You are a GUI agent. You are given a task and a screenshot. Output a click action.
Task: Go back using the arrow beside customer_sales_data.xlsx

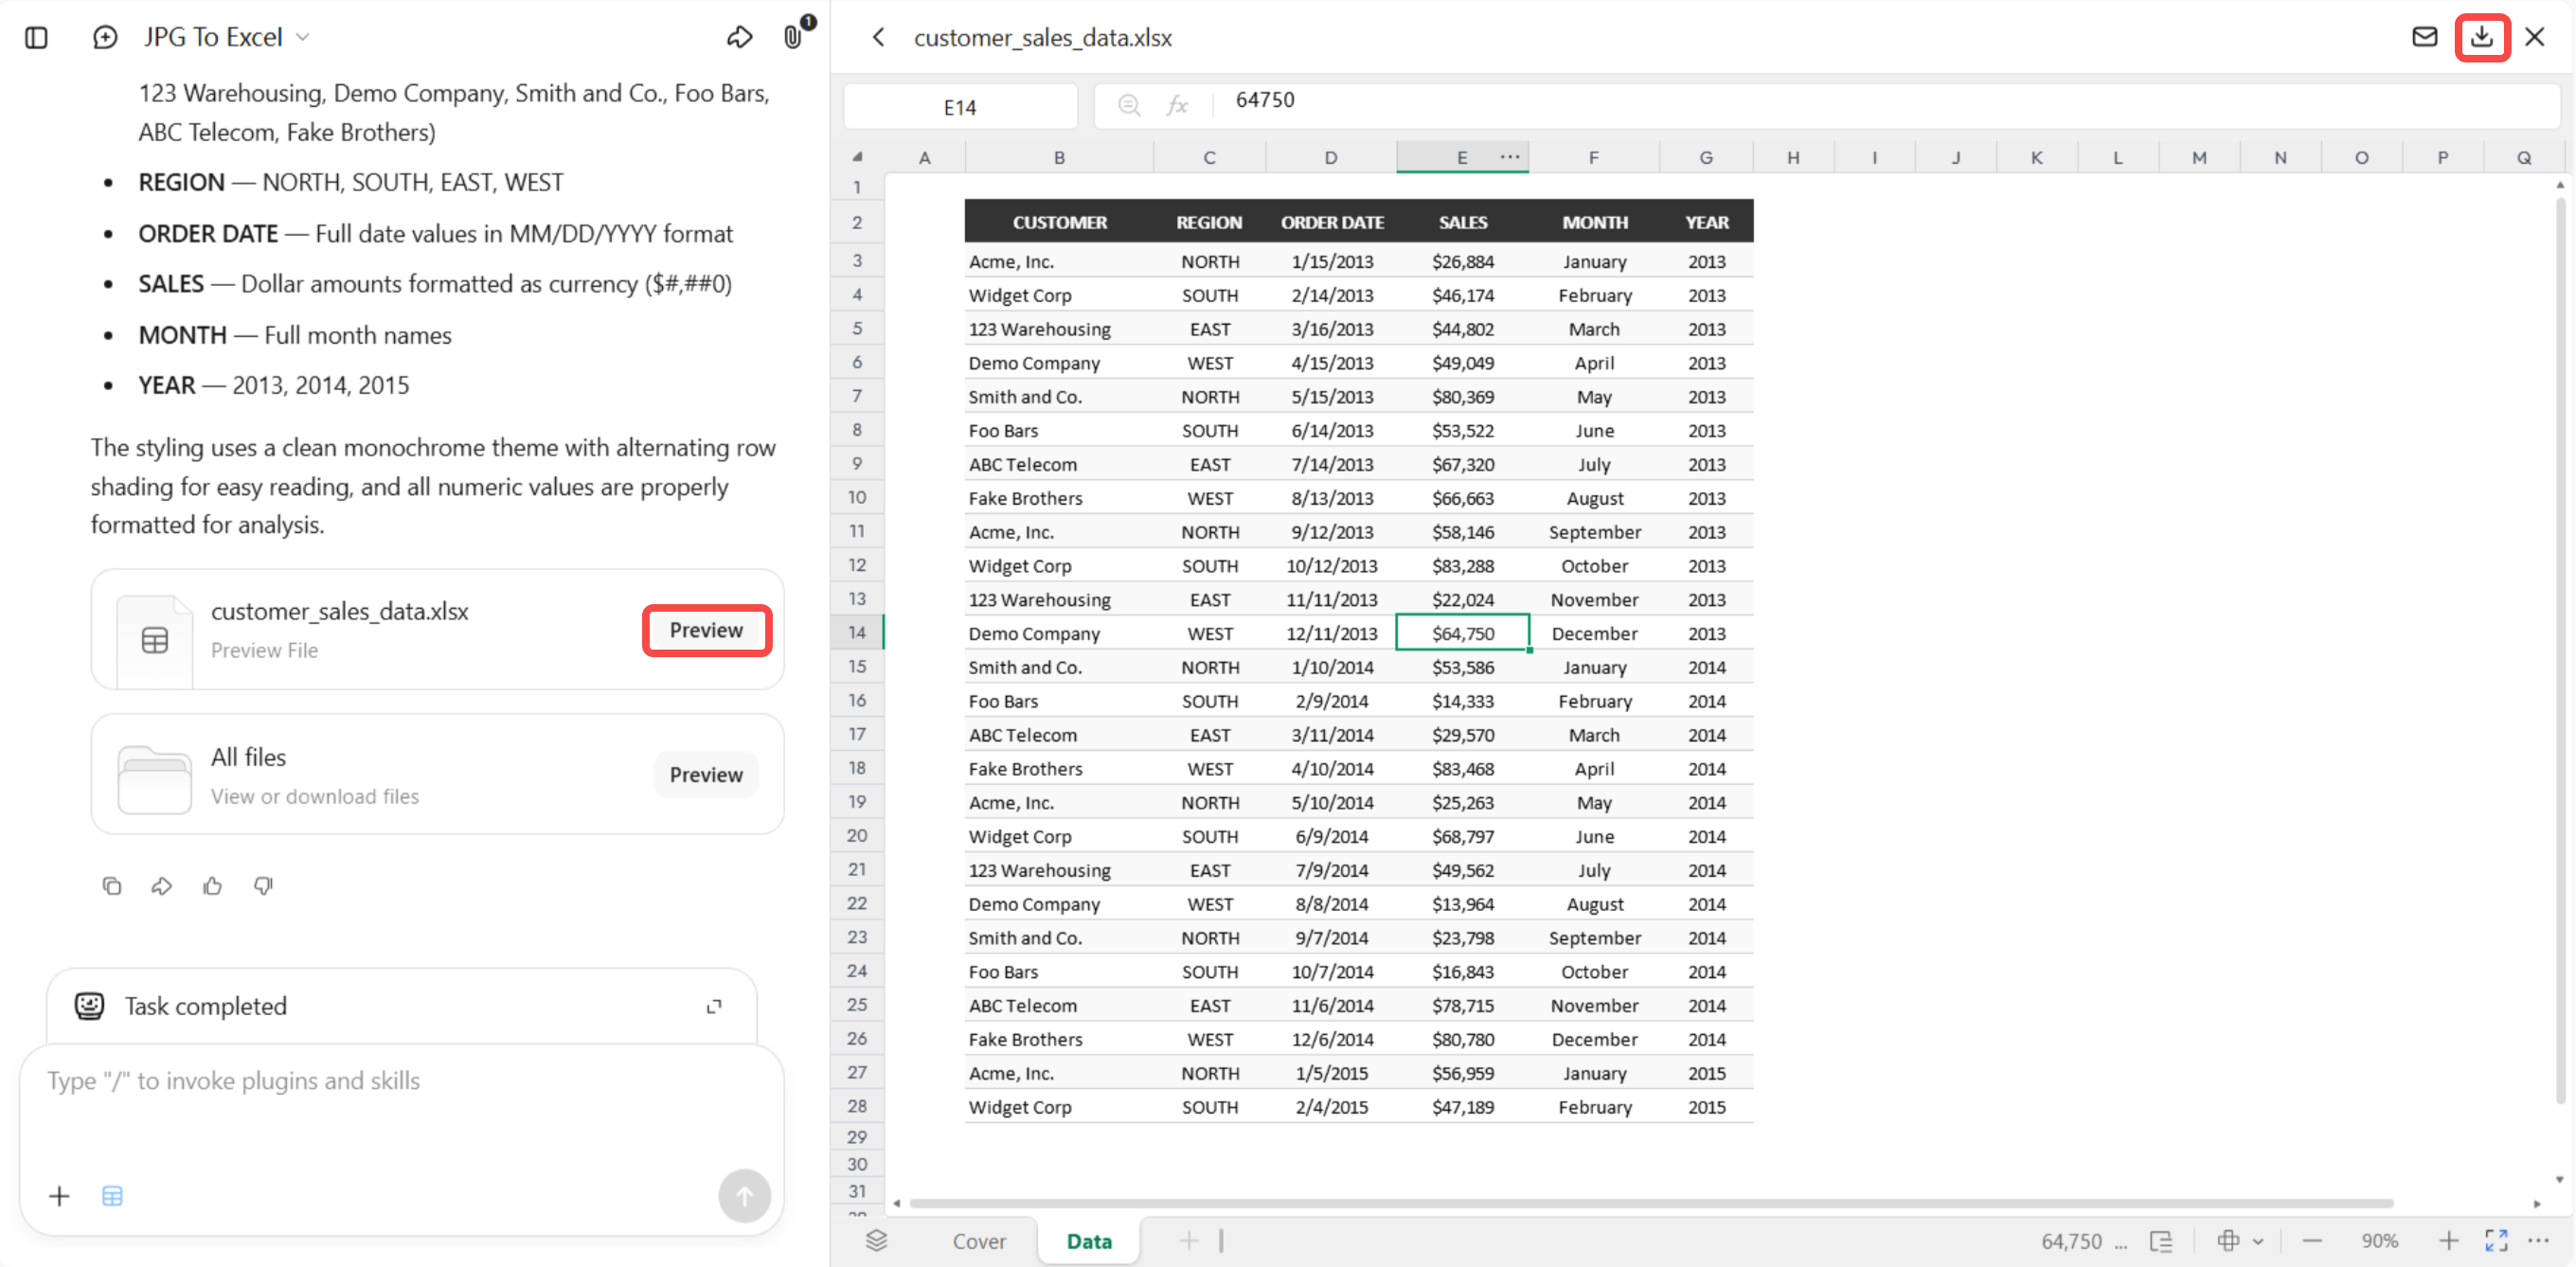pos(878,38)
